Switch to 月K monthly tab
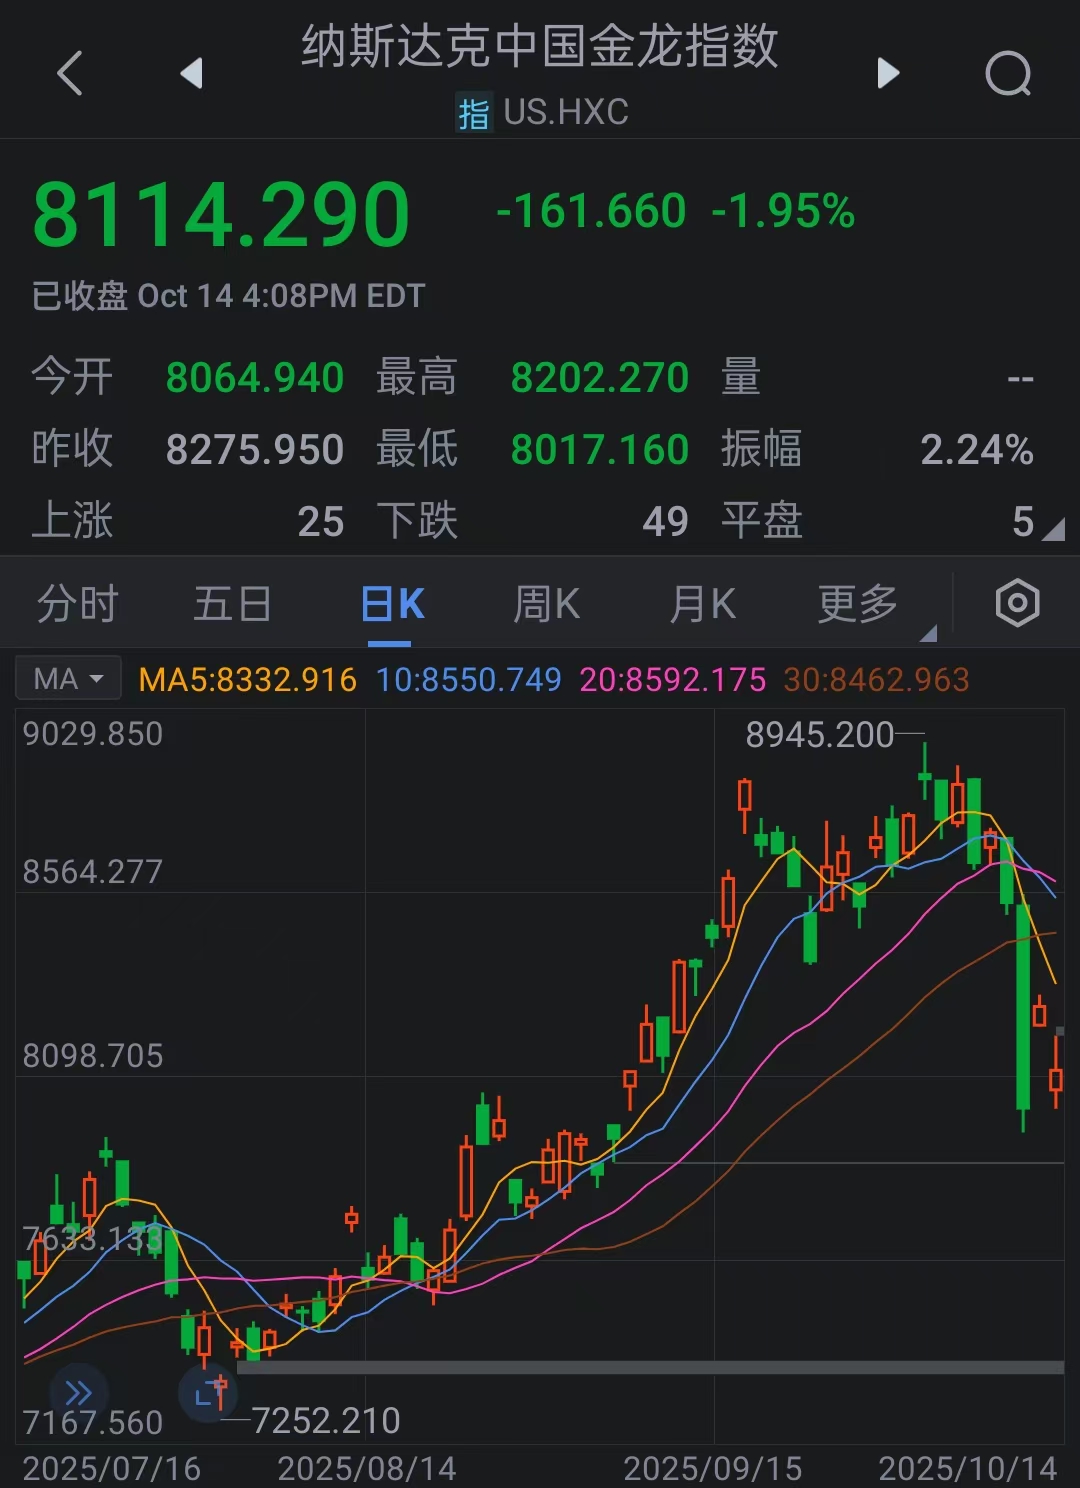Viewport: 1080px width, 1488px height. coord(703,604)
